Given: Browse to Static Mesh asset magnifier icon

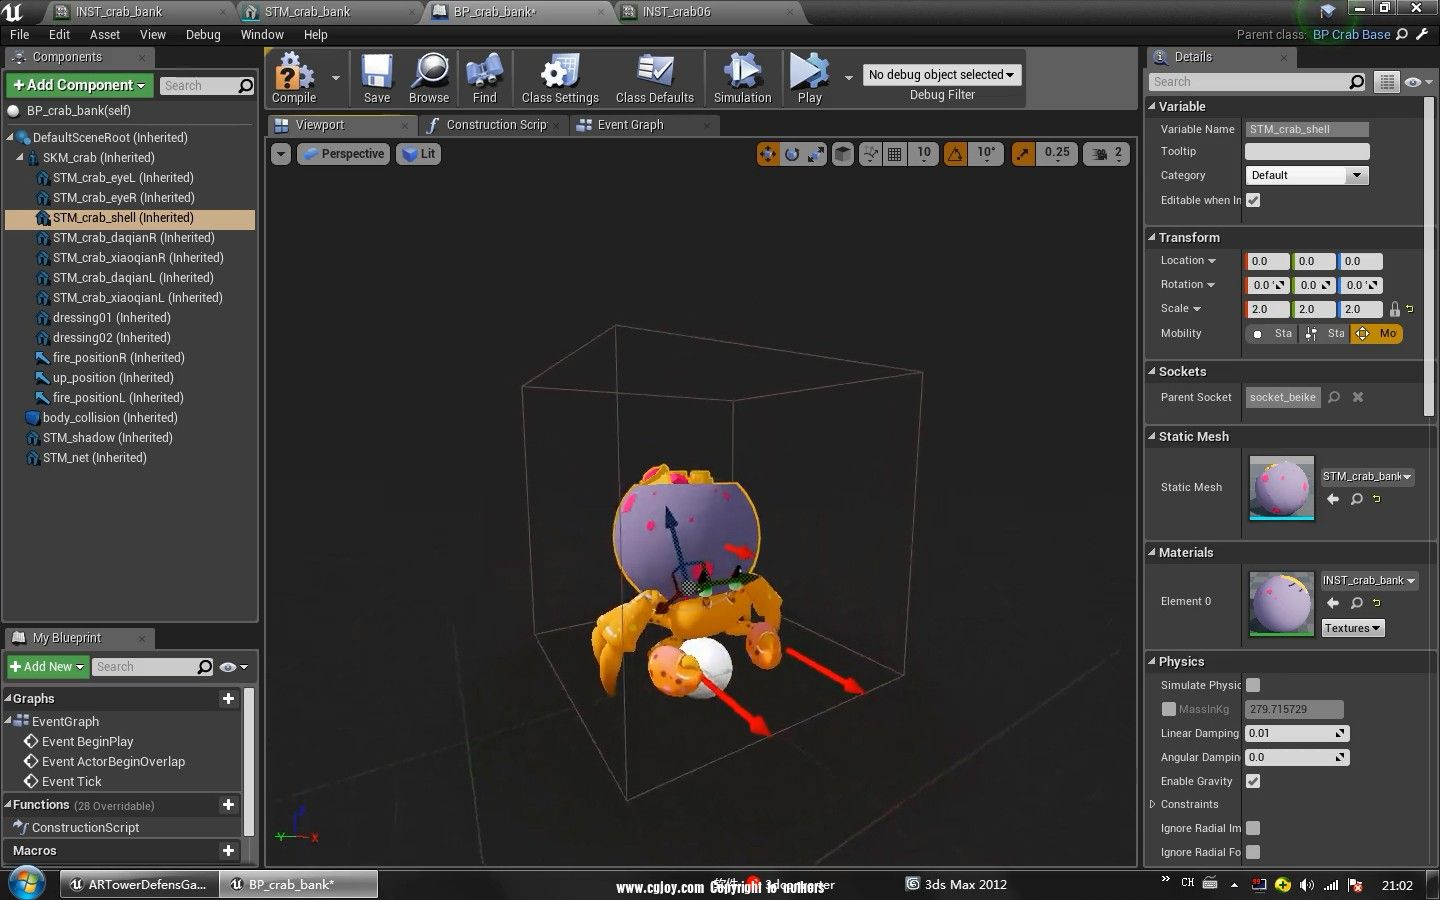Looking at the screenshot, I should [x=1357, y=499].
